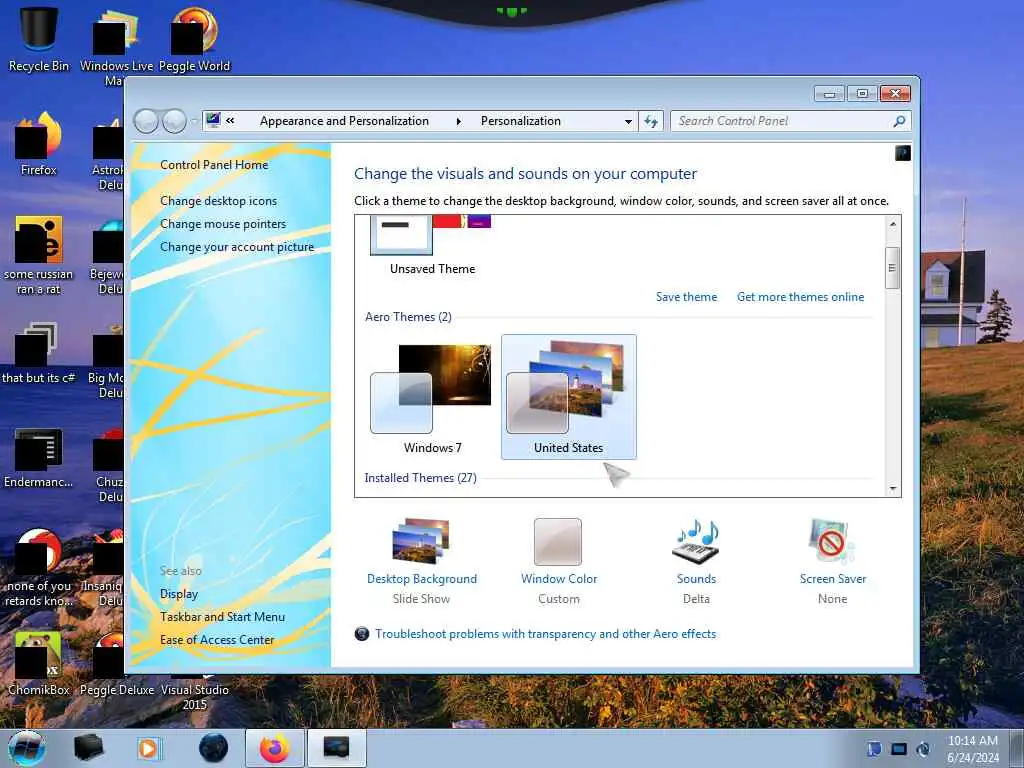This screenshot has height=768, width=1024.
Task: Click the search magnifier icon
Action: pyautogui.click(x=899, y=121)
